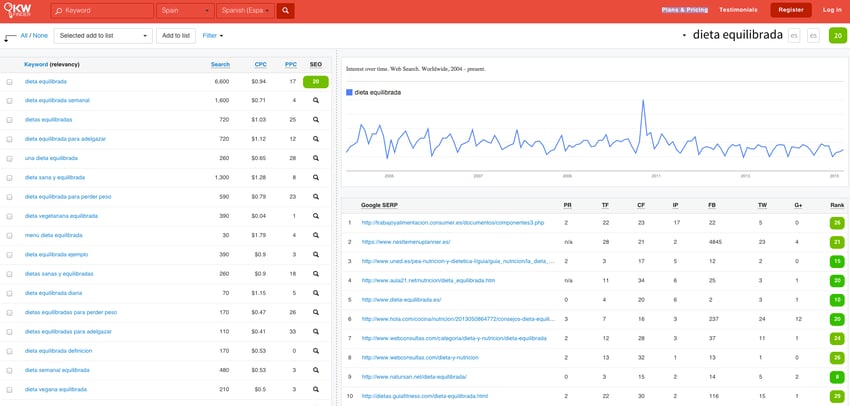The height and width of the screenshot is (406, 850).
Task: Click rank badge 21 for nestlemenuplanner result
Action: click(838, 242)
